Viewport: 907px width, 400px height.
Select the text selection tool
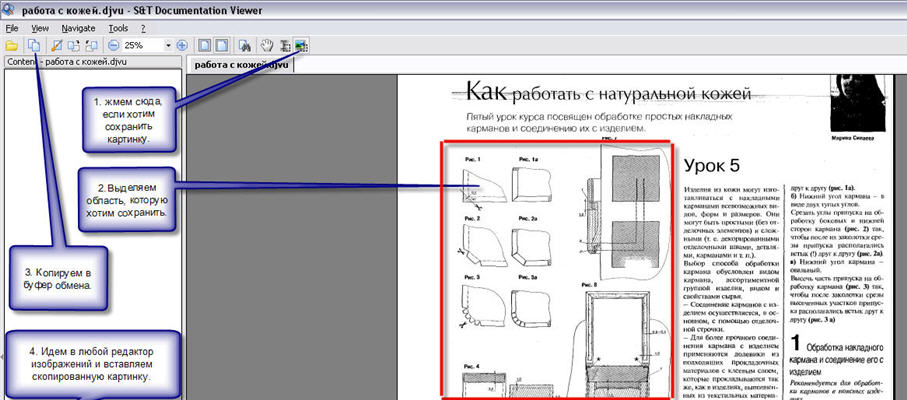pos(284,45)
